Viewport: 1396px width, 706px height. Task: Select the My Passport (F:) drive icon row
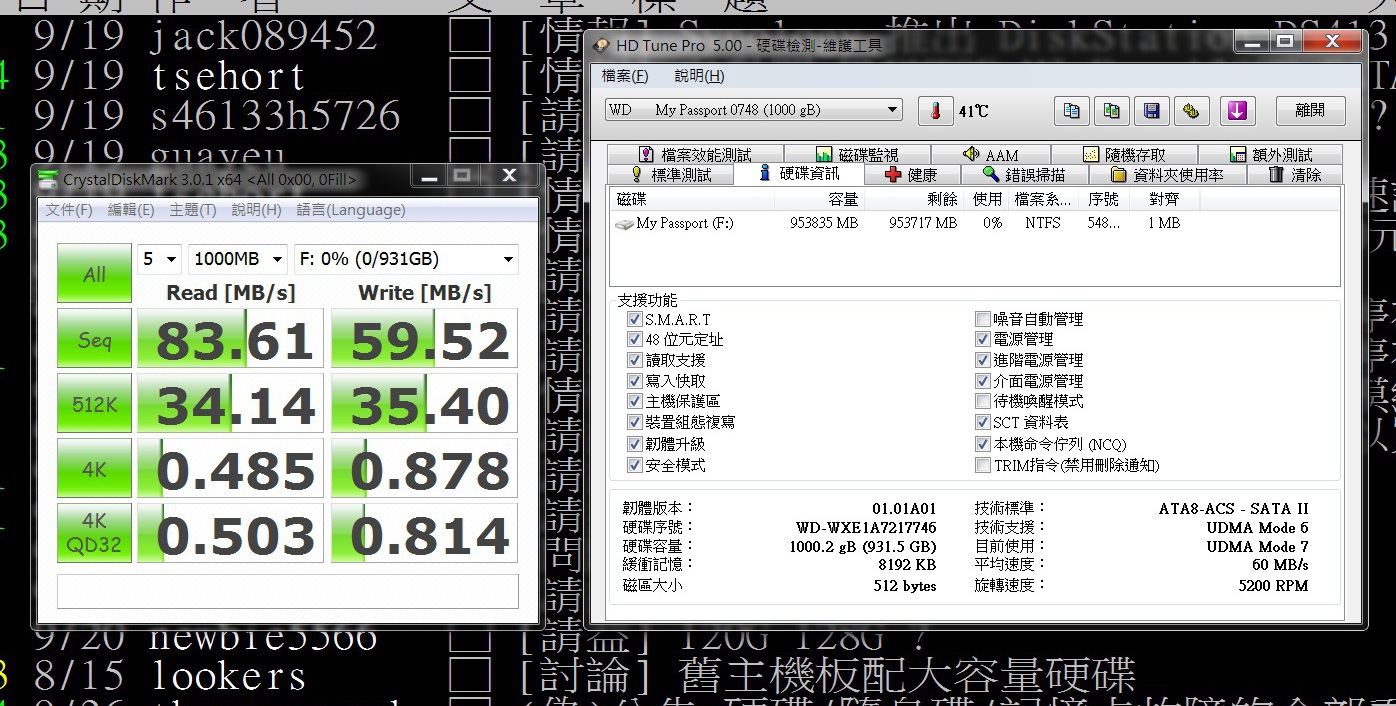pyautogui.click(x=977, y=223)
